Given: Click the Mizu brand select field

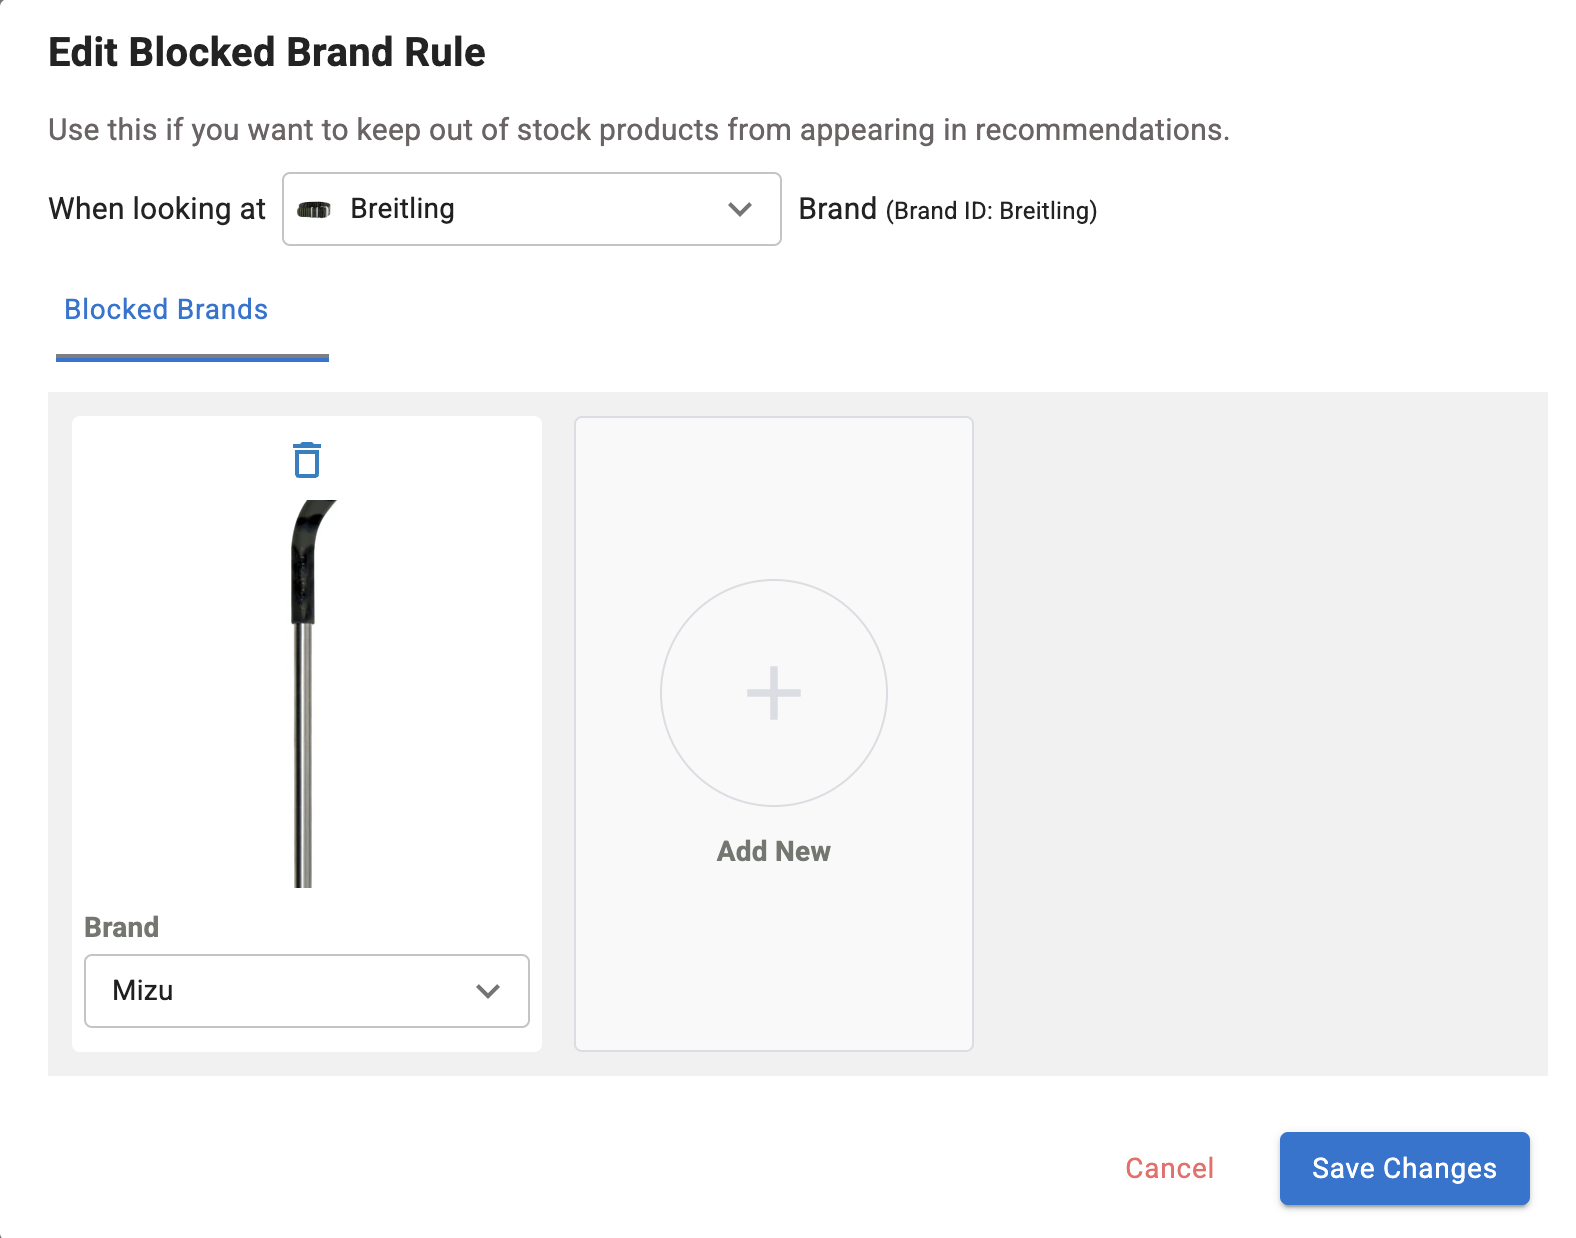Looking at the screenshot, I should pyautogui.click(x=307, y=991).
